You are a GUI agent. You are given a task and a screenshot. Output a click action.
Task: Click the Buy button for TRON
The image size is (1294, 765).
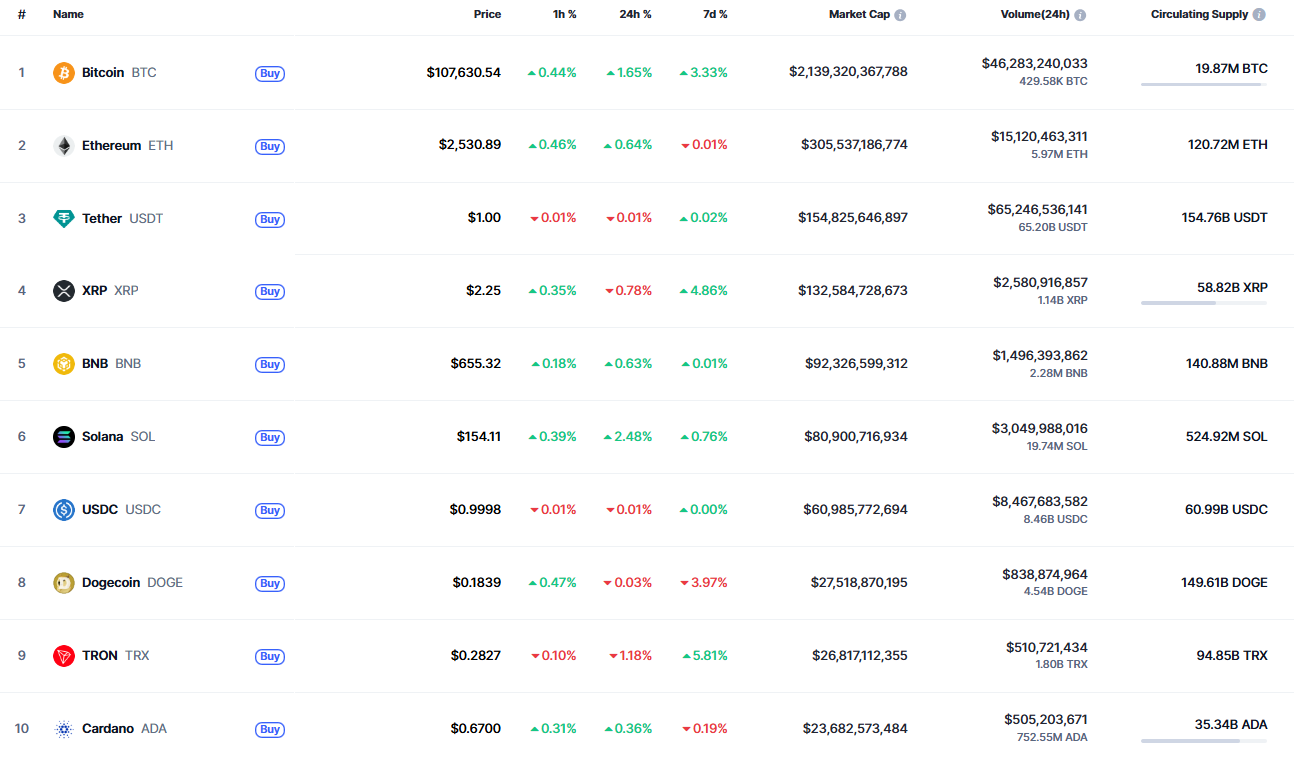coord(270,657)
